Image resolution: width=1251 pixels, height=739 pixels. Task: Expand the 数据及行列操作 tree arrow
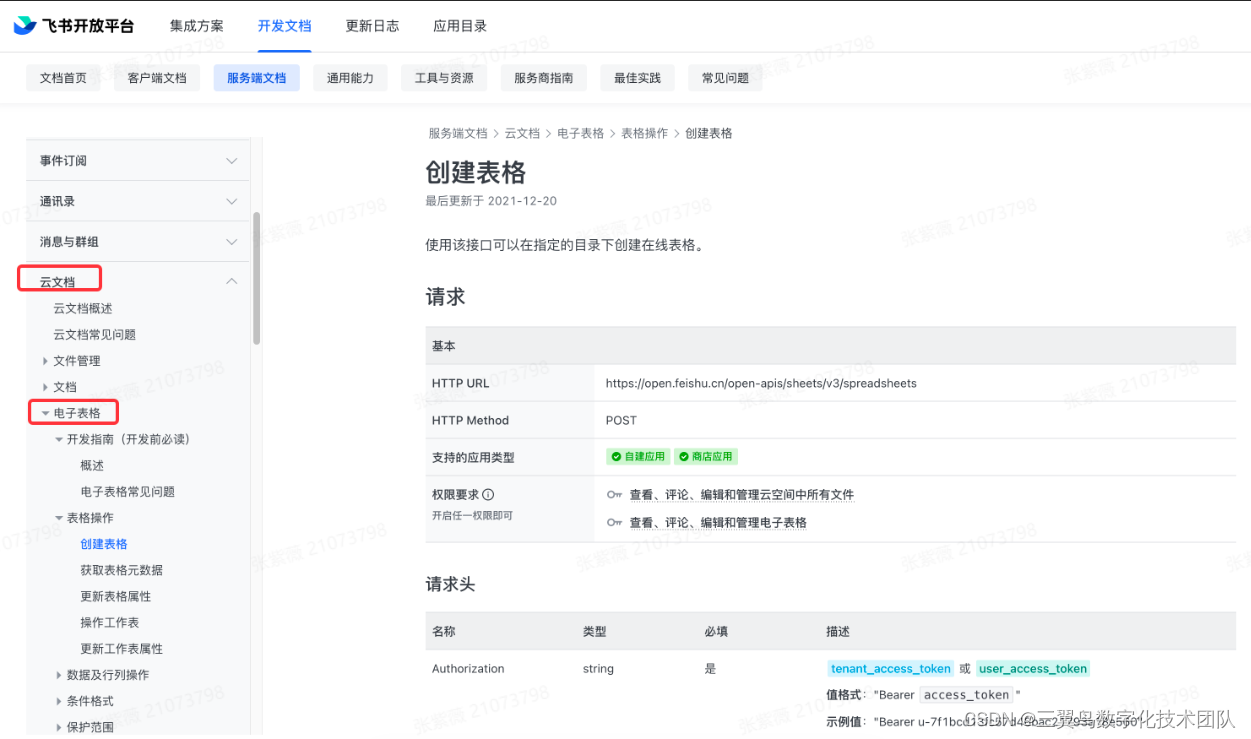pos(59,675)
